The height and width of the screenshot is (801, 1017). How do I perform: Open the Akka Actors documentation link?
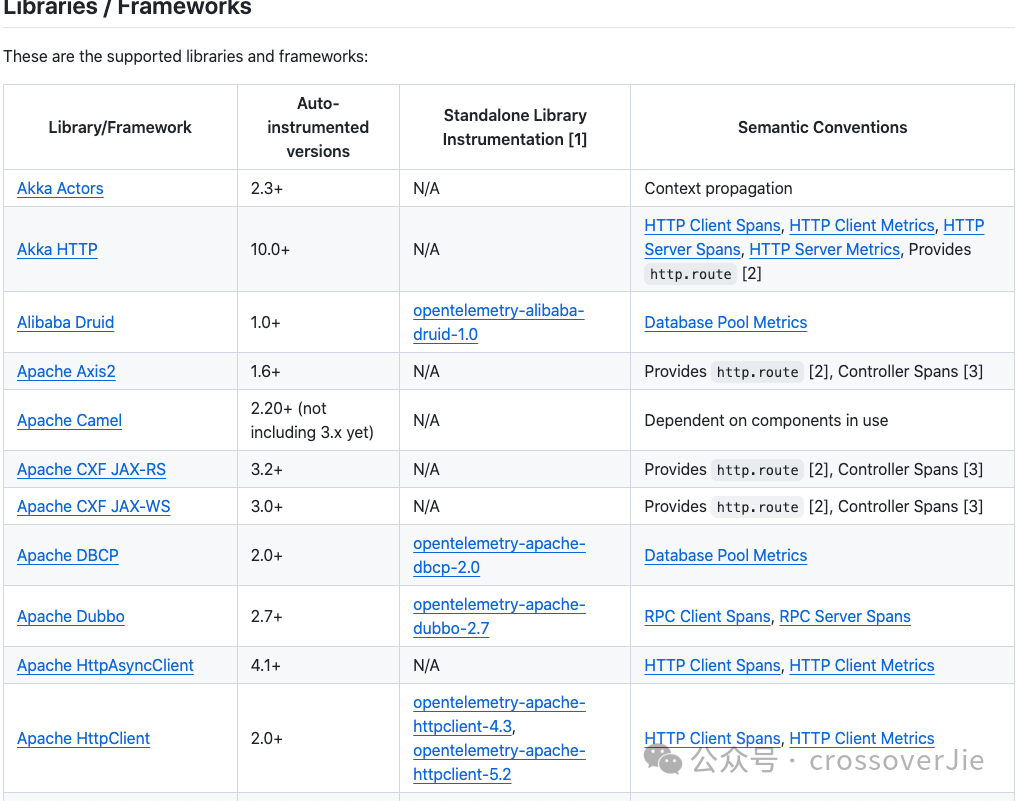tap(60, 188)
